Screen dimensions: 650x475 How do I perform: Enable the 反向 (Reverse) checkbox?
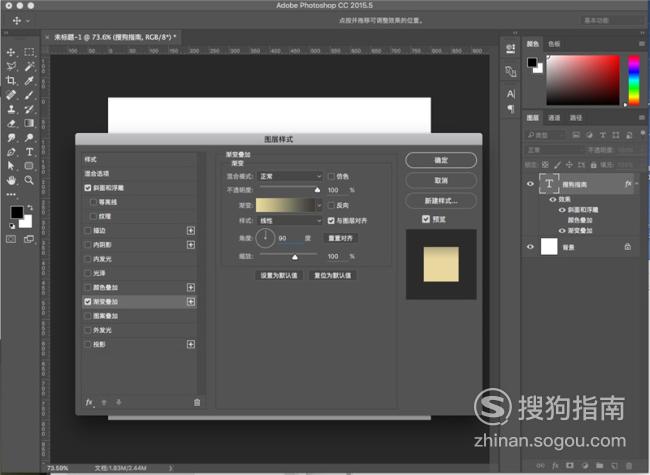[331, 205]
